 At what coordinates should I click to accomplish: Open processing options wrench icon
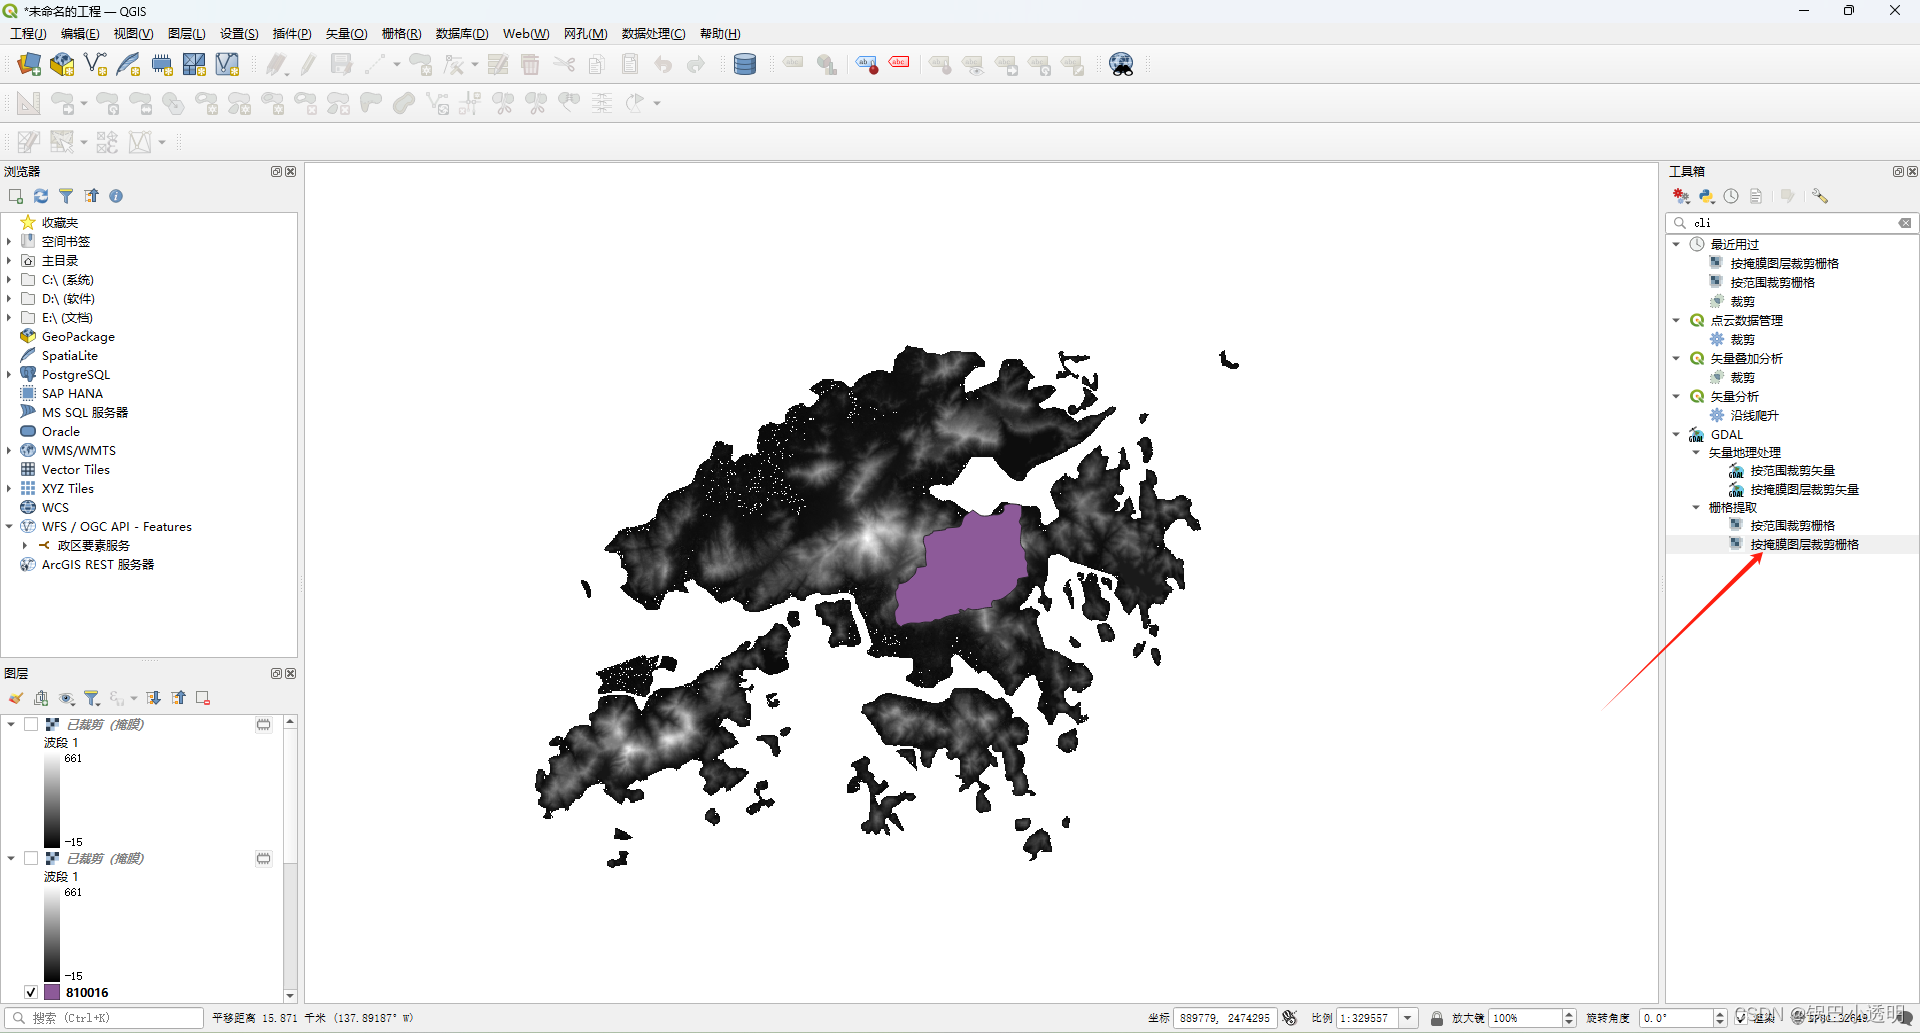[1820, 196]
